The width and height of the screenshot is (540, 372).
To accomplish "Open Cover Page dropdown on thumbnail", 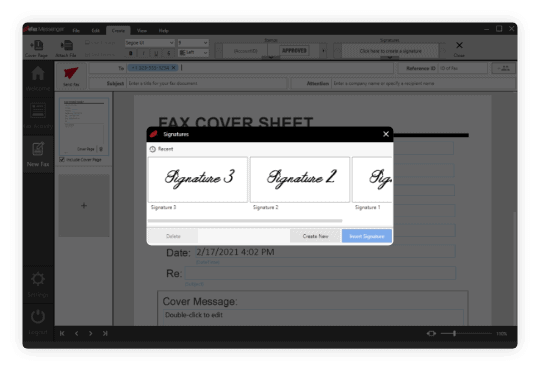I will [x=86, y=149].
